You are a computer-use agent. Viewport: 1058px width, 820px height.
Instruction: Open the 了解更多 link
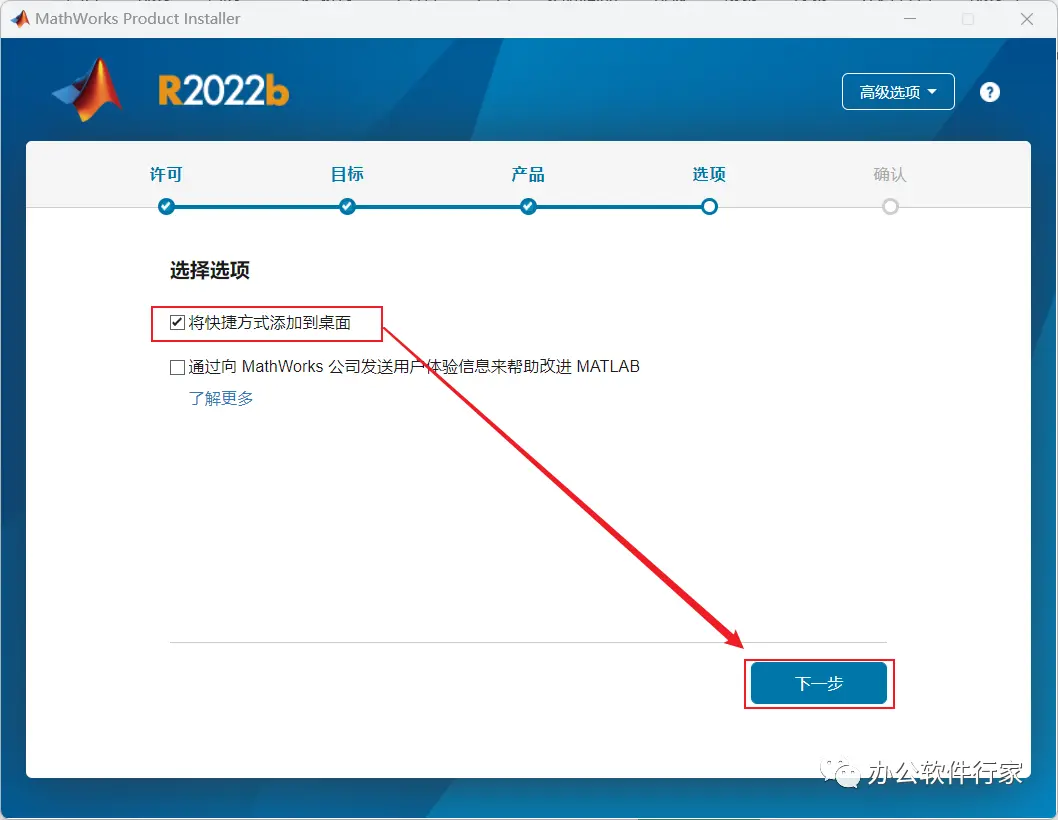pos(221,398)
